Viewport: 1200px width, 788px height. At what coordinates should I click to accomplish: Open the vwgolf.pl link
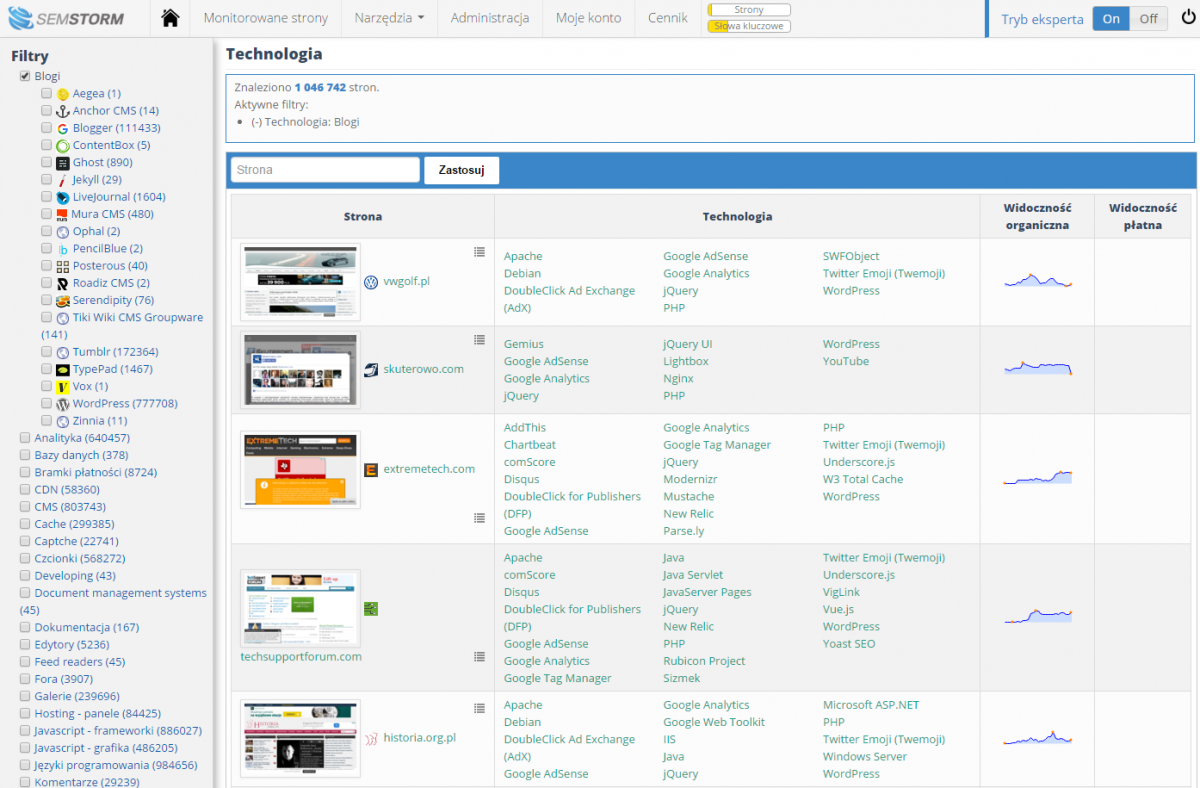click(406, 282)
